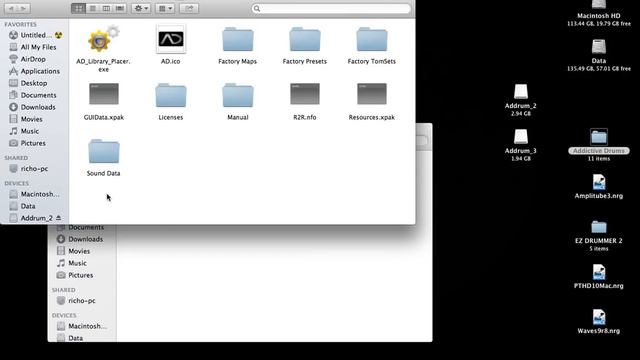
Task: Switch to icon view in toolbar
Action: [78, 8]
